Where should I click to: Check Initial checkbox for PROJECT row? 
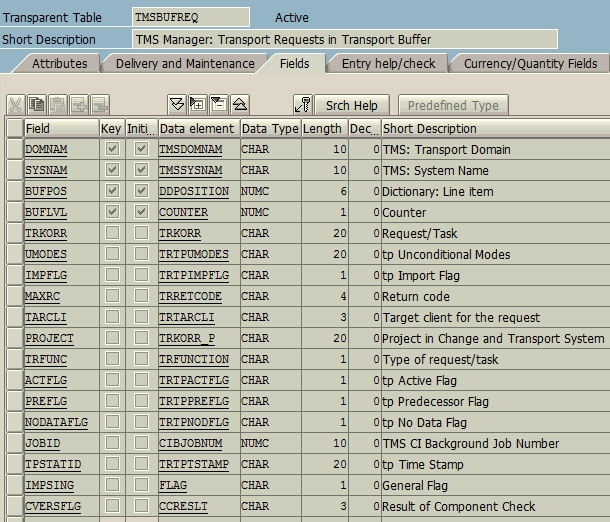pos(141,338)
